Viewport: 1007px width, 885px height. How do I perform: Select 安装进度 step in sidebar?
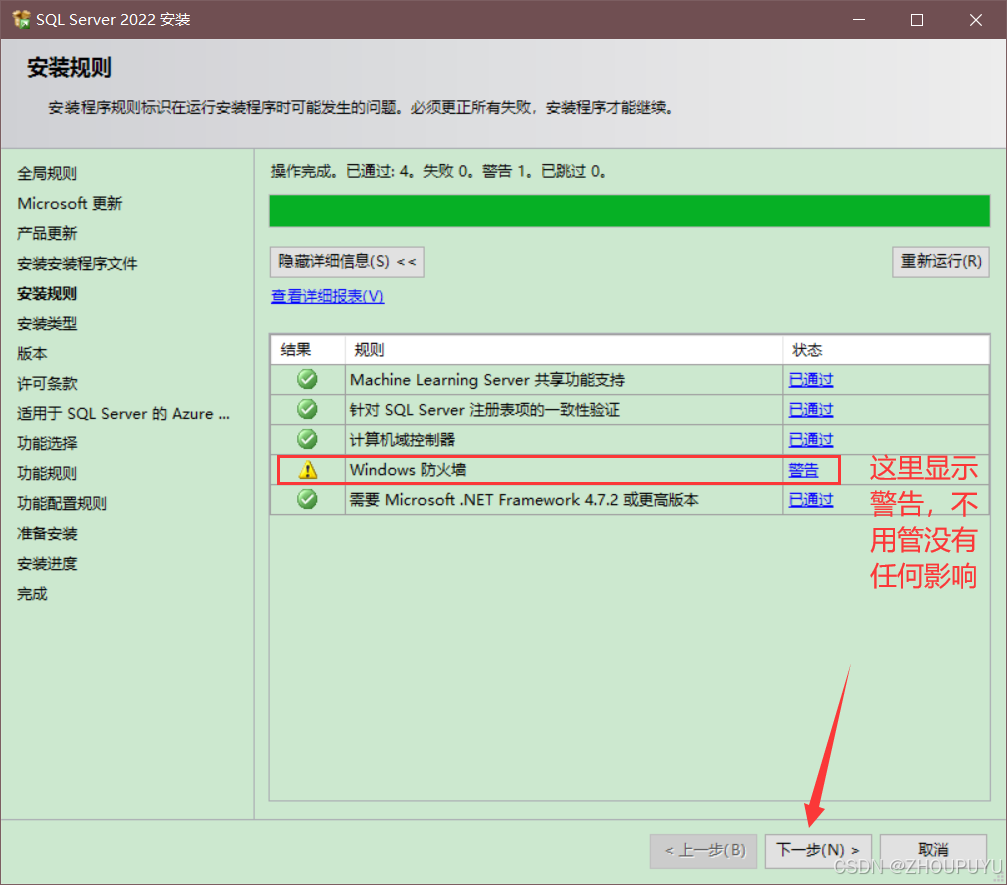click(x=47, y=564)
